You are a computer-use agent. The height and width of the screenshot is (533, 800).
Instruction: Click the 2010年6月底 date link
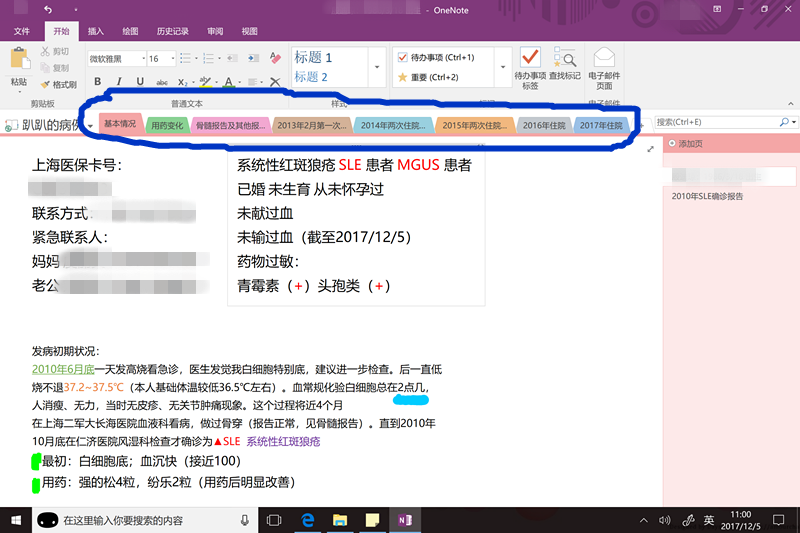click(63, 369)
